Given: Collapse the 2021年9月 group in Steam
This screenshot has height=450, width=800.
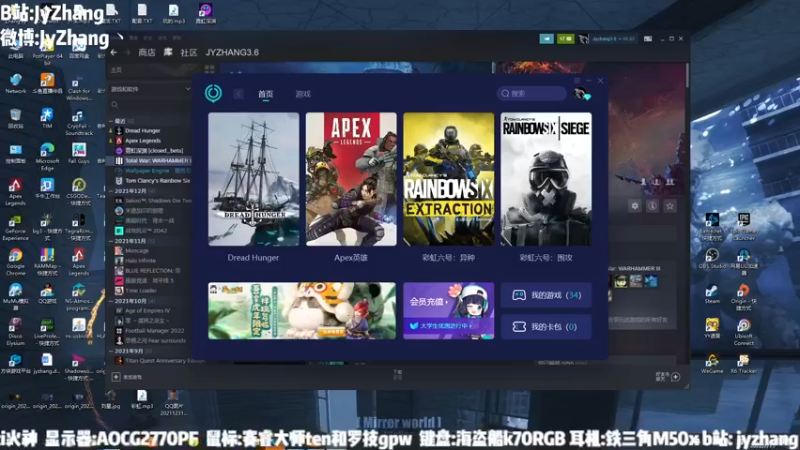Looking at the screenshot, I should 111,351.
